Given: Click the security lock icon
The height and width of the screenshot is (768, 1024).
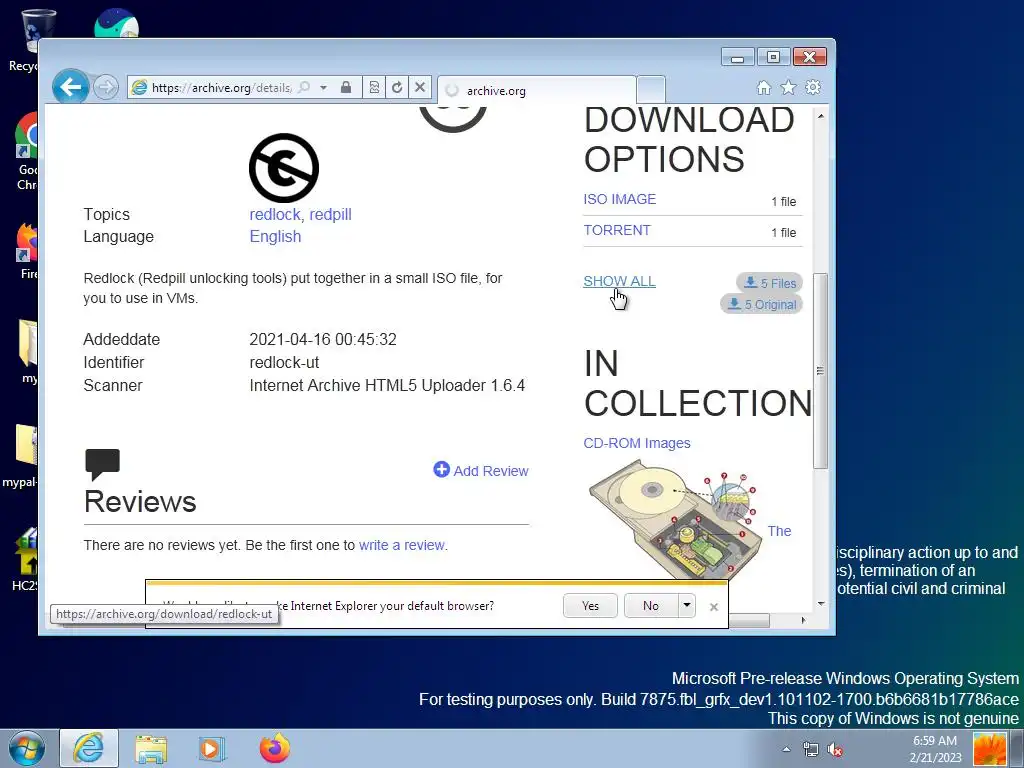Looking at the screenshot, I should 346,87.
